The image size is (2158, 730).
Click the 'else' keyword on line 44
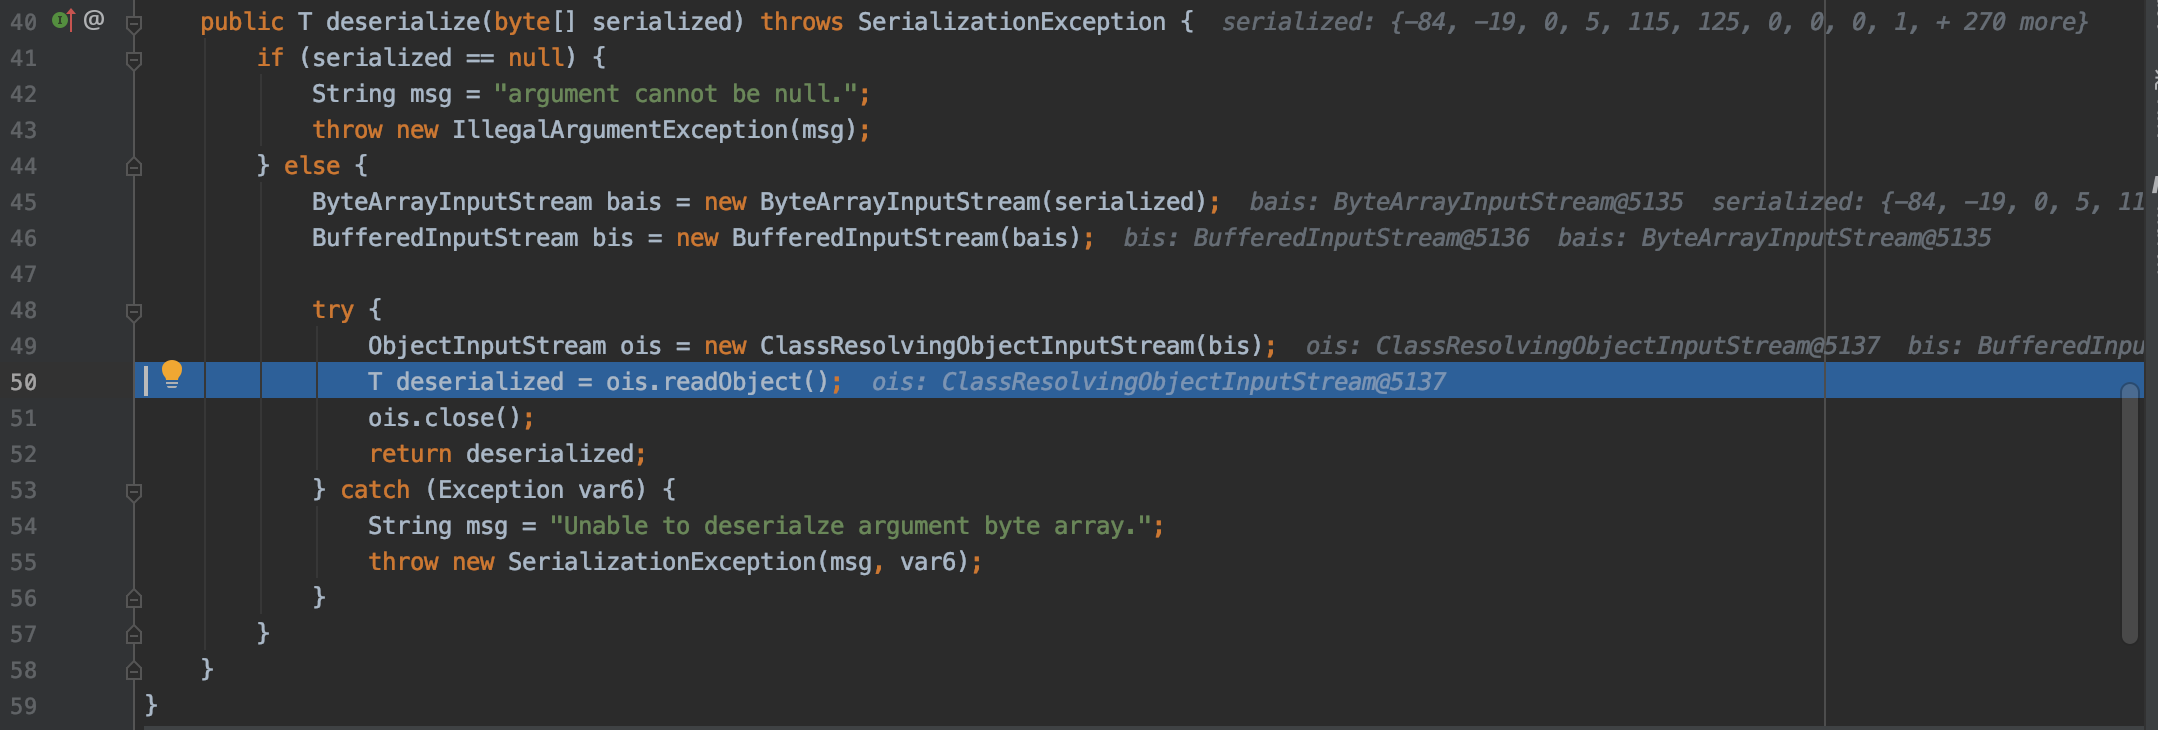pyautogui.click(x=312, y=166)
